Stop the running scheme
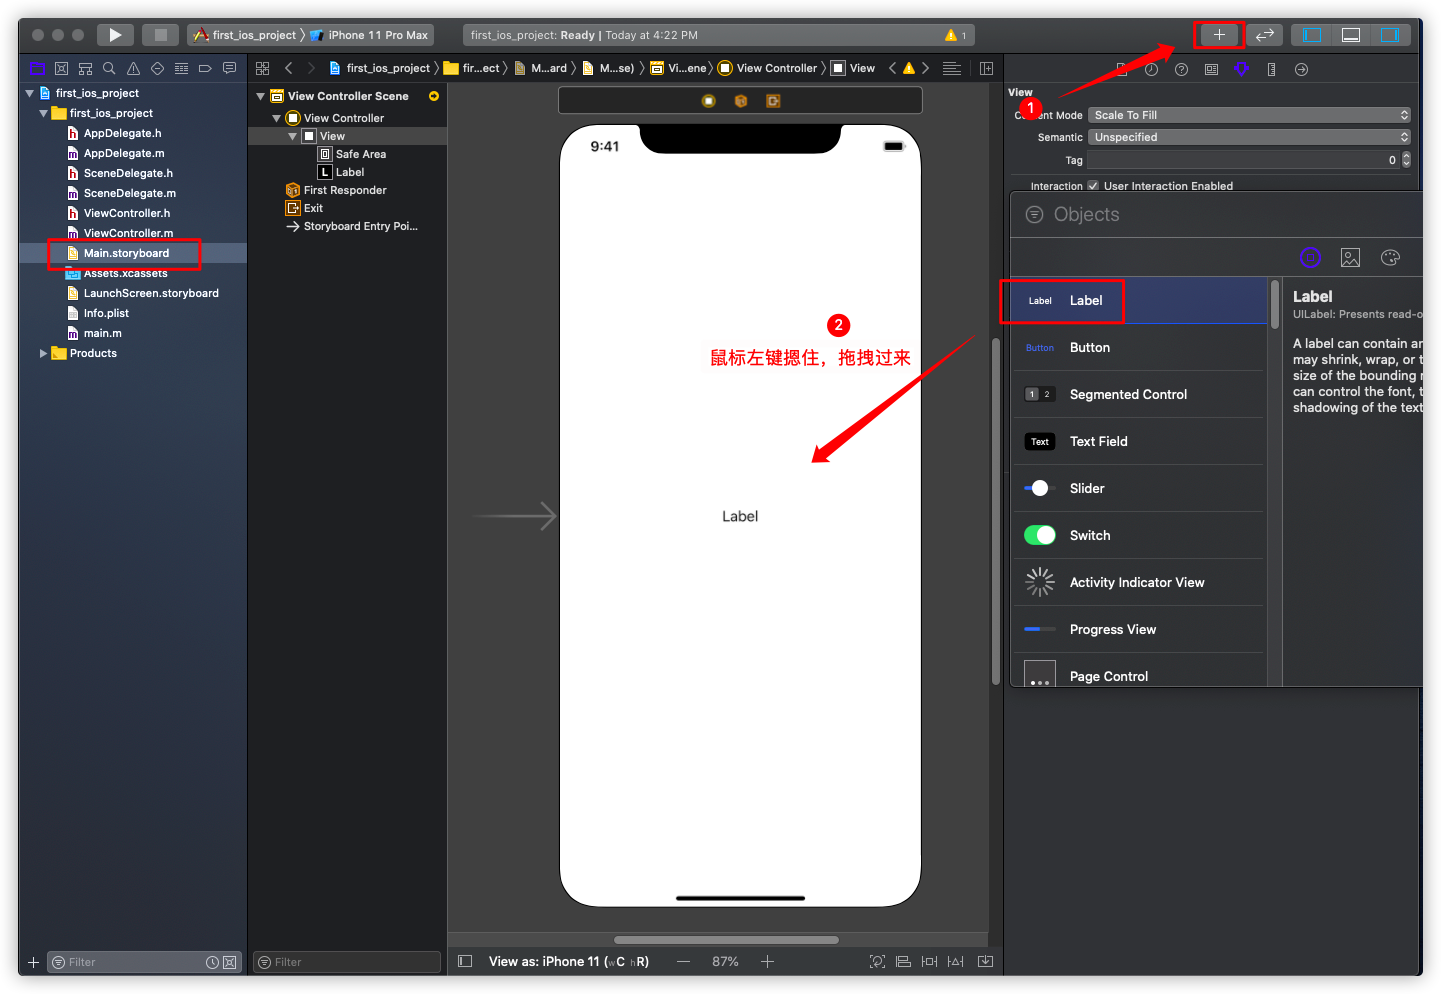This screenshot has height=994, width=1441. [x=160, y=35]
